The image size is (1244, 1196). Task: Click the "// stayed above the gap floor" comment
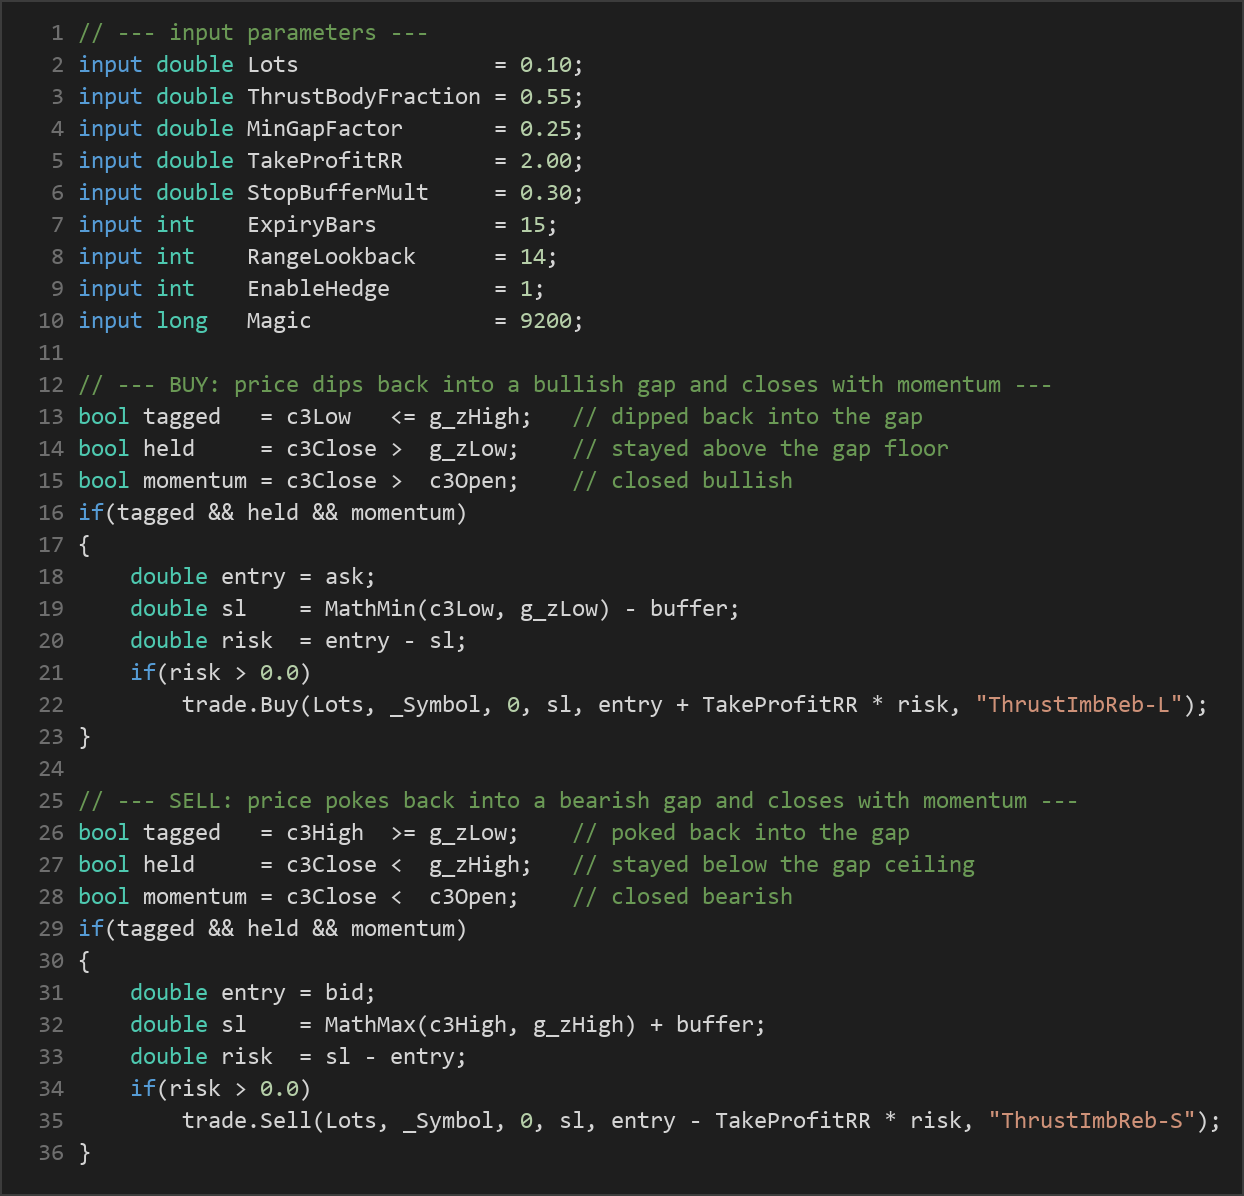point(761,449)
